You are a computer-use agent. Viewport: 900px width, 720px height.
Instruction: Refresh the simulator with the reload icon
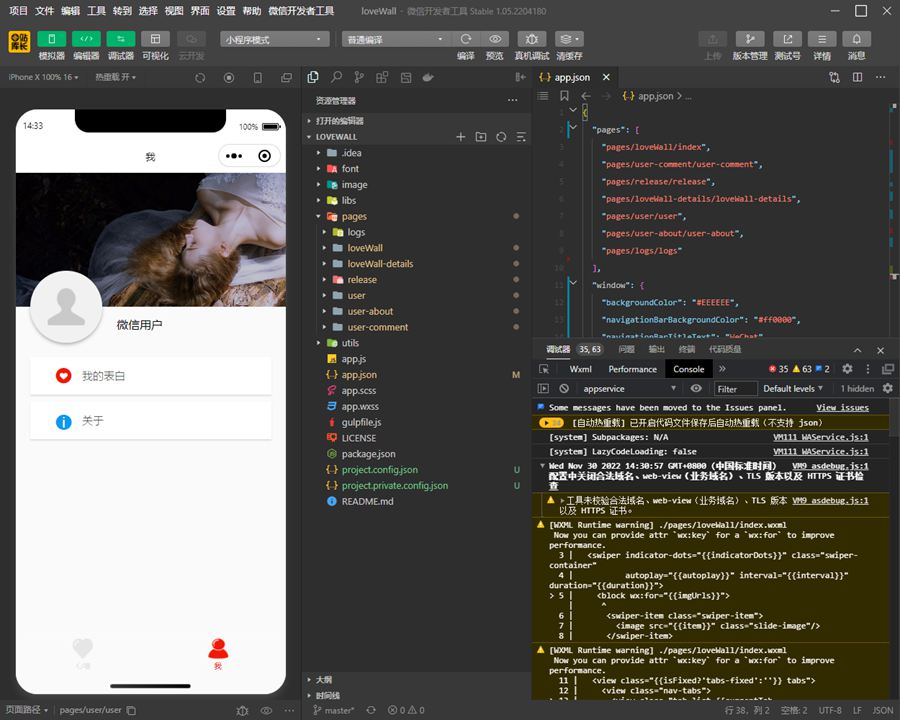point(202,77)
